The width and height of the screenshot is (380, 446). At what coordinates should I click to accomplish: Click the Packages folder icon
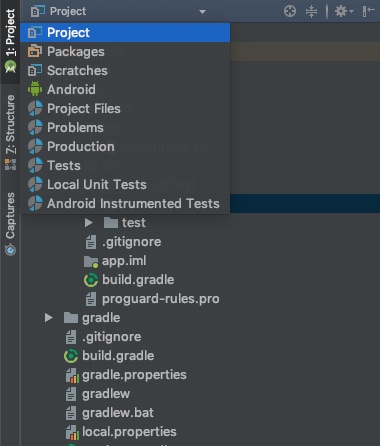tap(35, 51)
